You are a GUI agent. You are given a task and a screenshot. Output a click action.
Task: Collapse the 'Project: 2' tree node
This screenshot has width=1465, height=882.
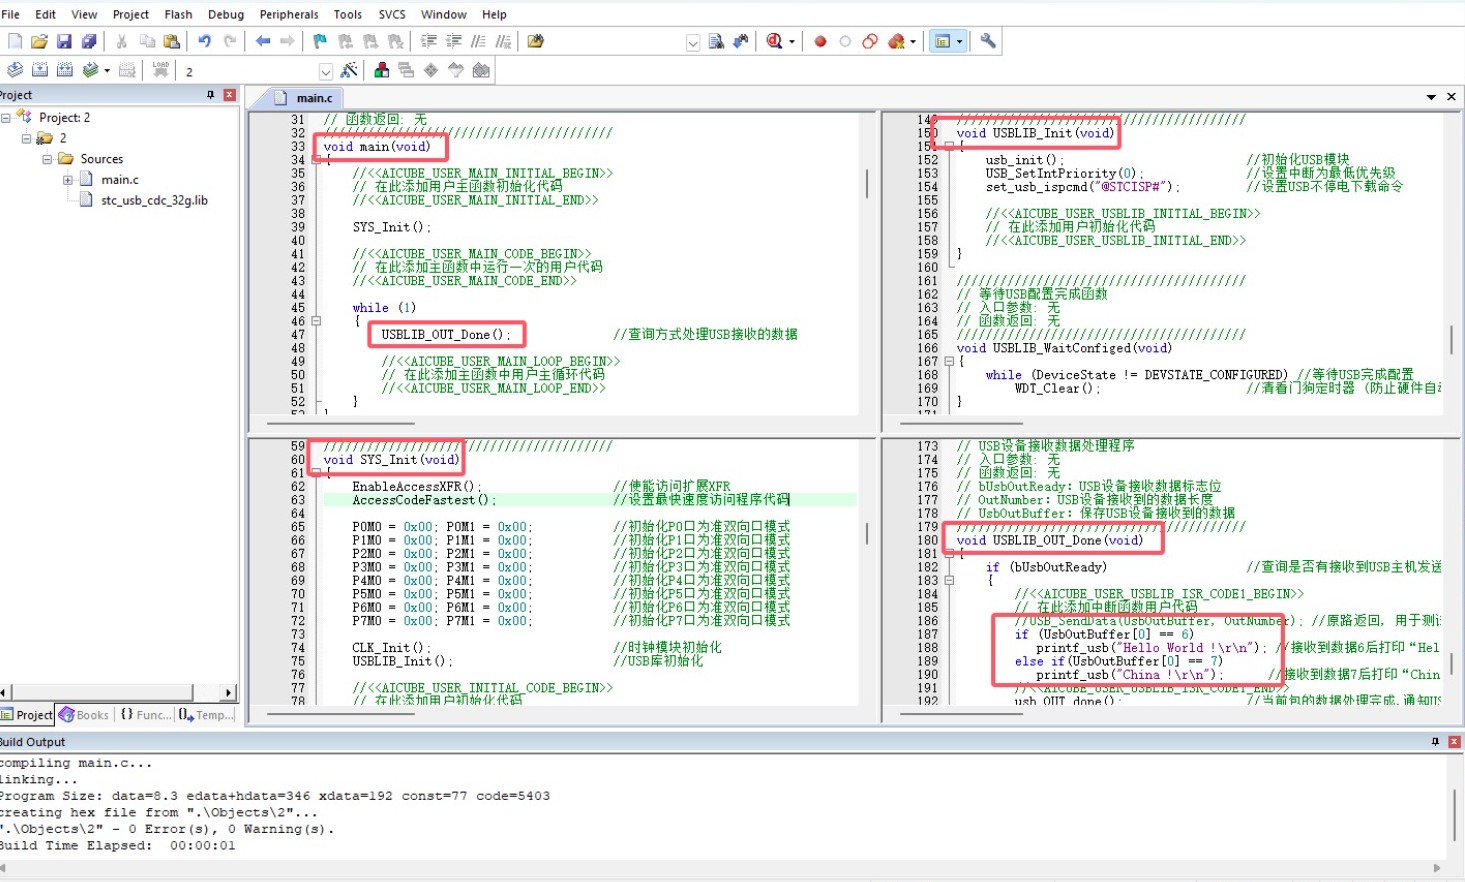coord(6,118)
